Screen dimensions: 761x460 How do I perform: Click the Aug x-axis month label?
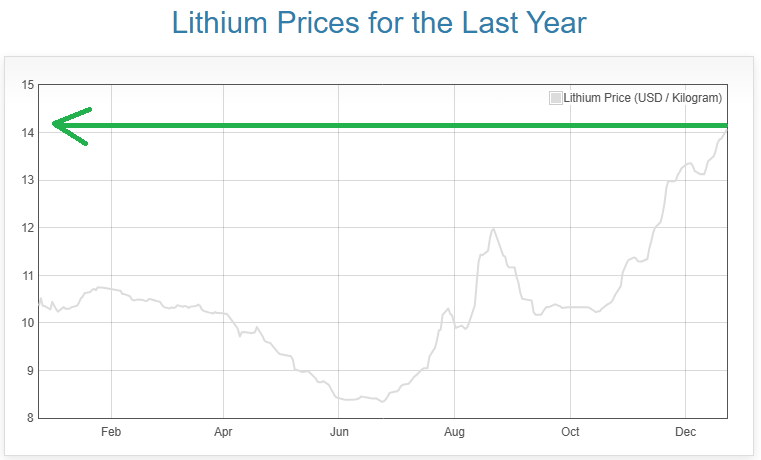click(x=454, y=432)
